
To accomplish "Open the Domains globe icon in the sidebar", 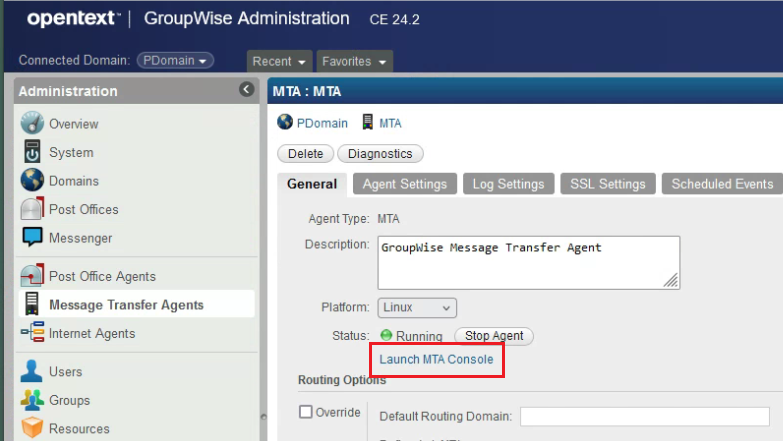I will [32, 180].
